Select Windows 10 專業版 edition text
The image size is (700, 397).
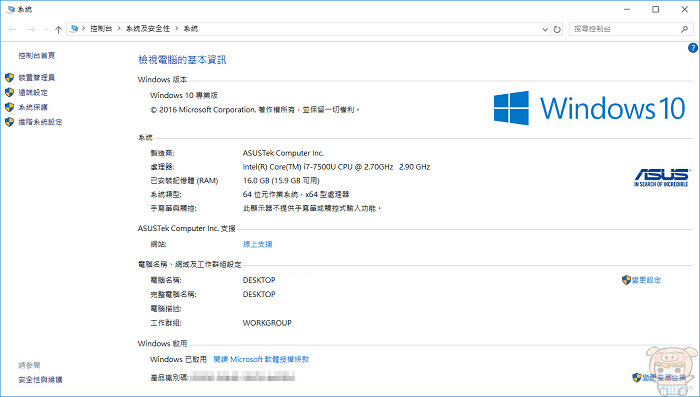[184, 95]
